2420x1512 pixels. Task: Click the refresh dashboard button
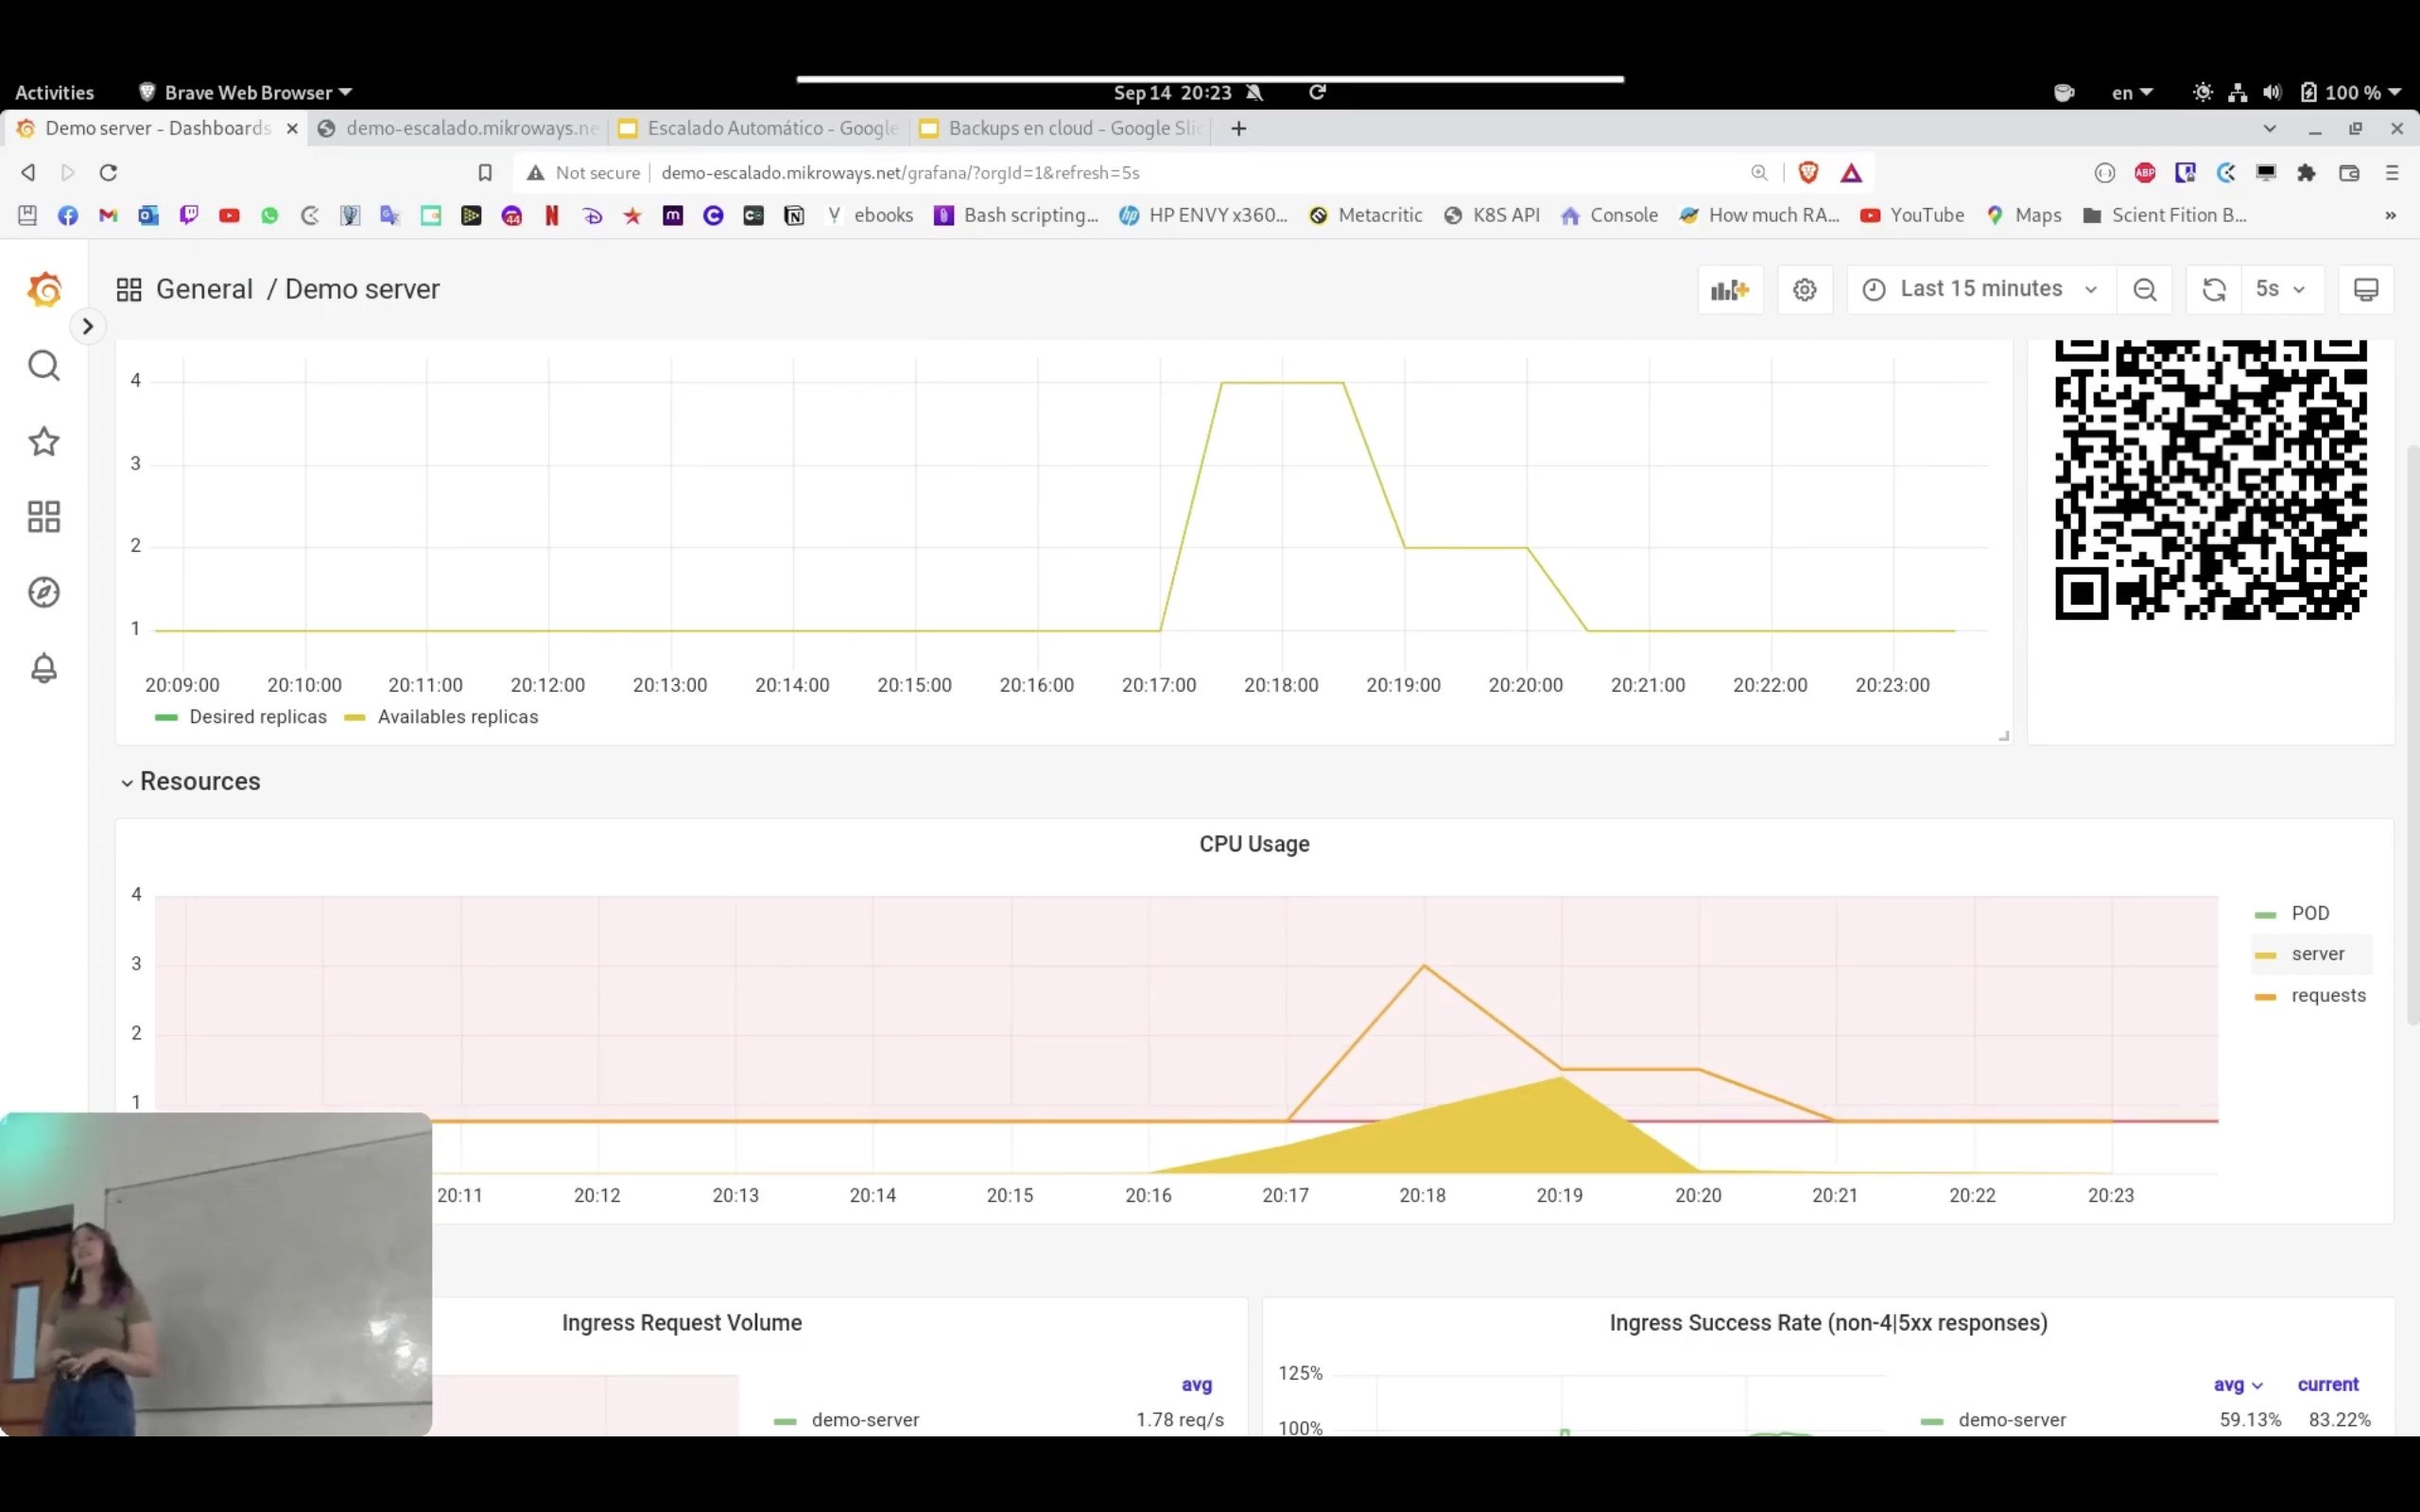click(x=2213, y=289)
